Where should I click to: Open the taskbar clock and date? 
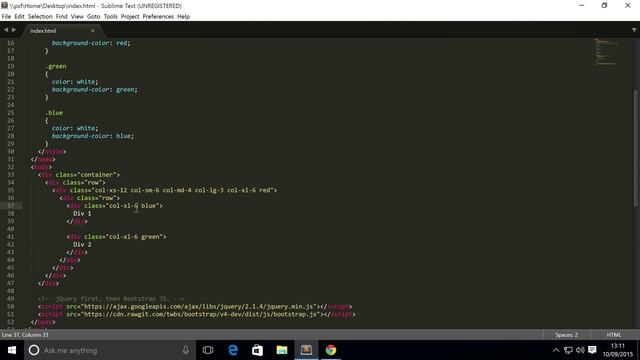coord(618,350)
